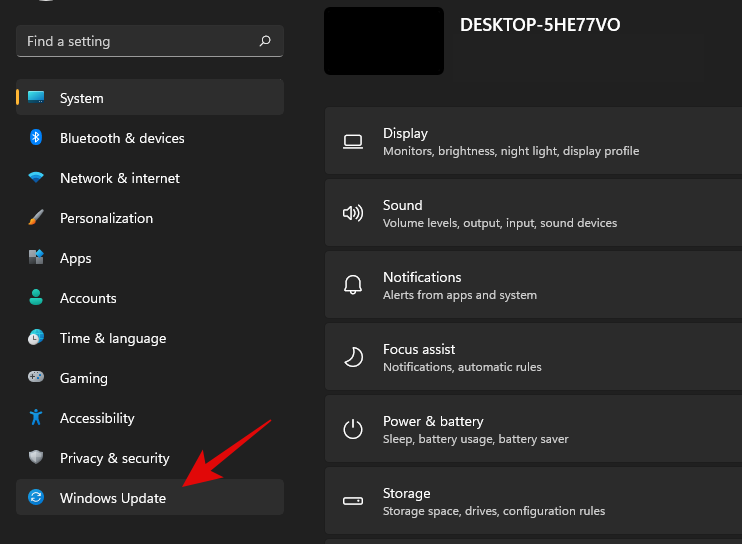Click the Network & internet Wi-Fi icon
742x544 pixels.
[36, 178]
